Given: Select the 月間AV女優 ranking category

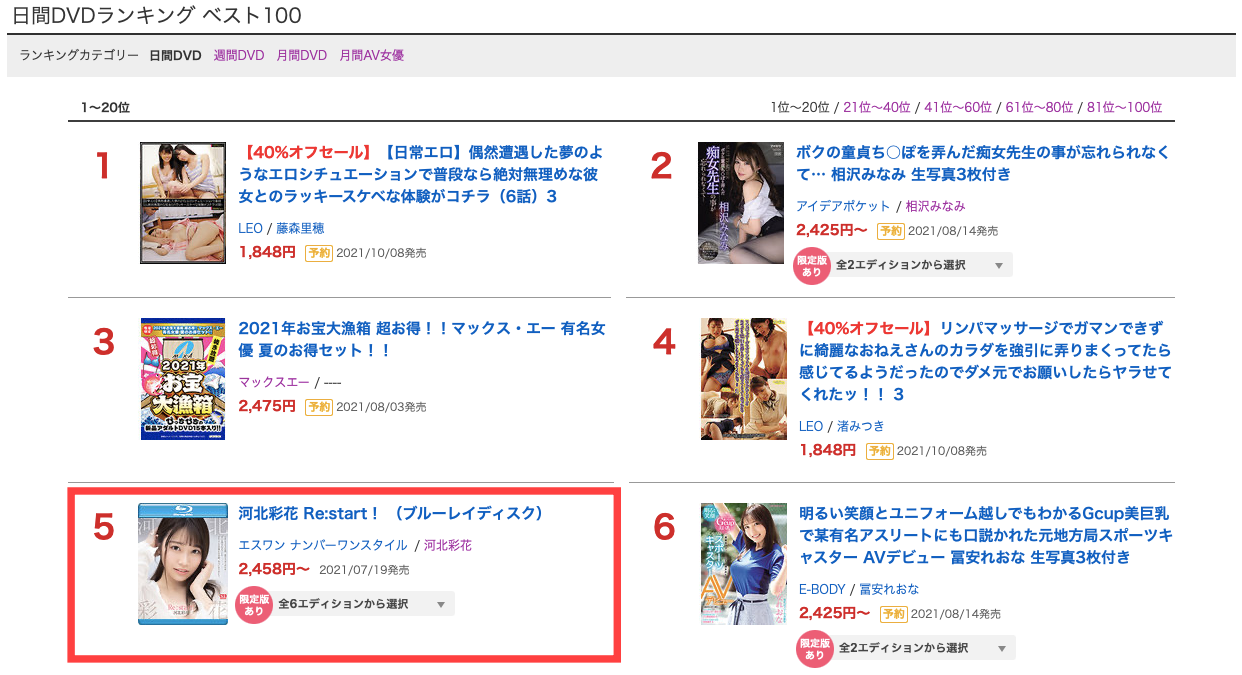Looking at the screenshot, I should pos(371,56).
